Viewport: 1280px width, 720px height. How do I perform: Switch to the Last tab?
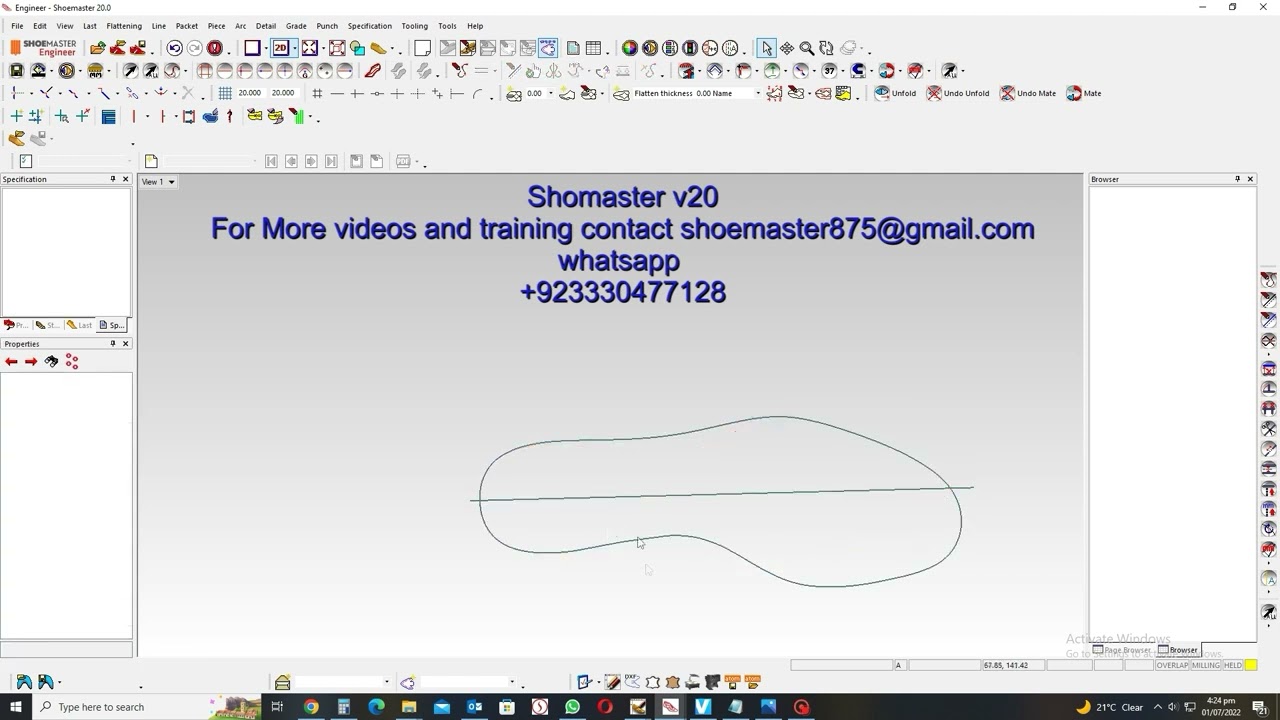[x=80, y=325]
